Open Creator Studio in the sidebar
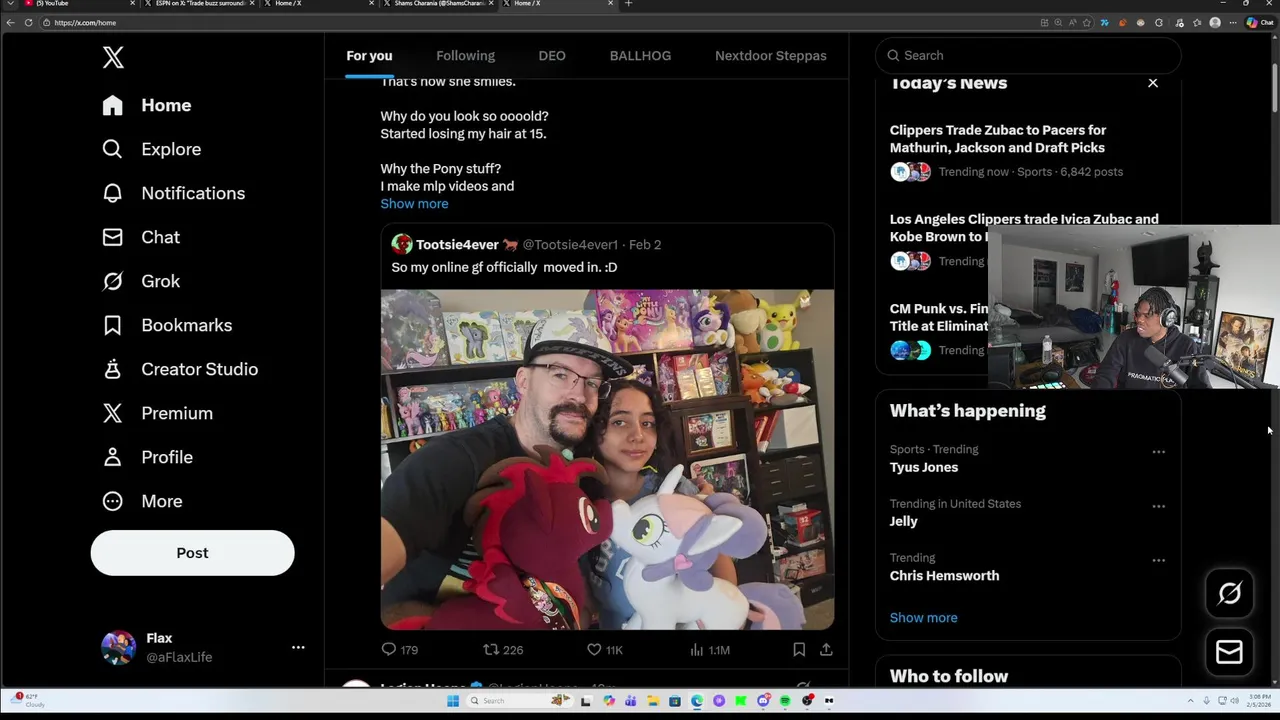 coord(180,369)
